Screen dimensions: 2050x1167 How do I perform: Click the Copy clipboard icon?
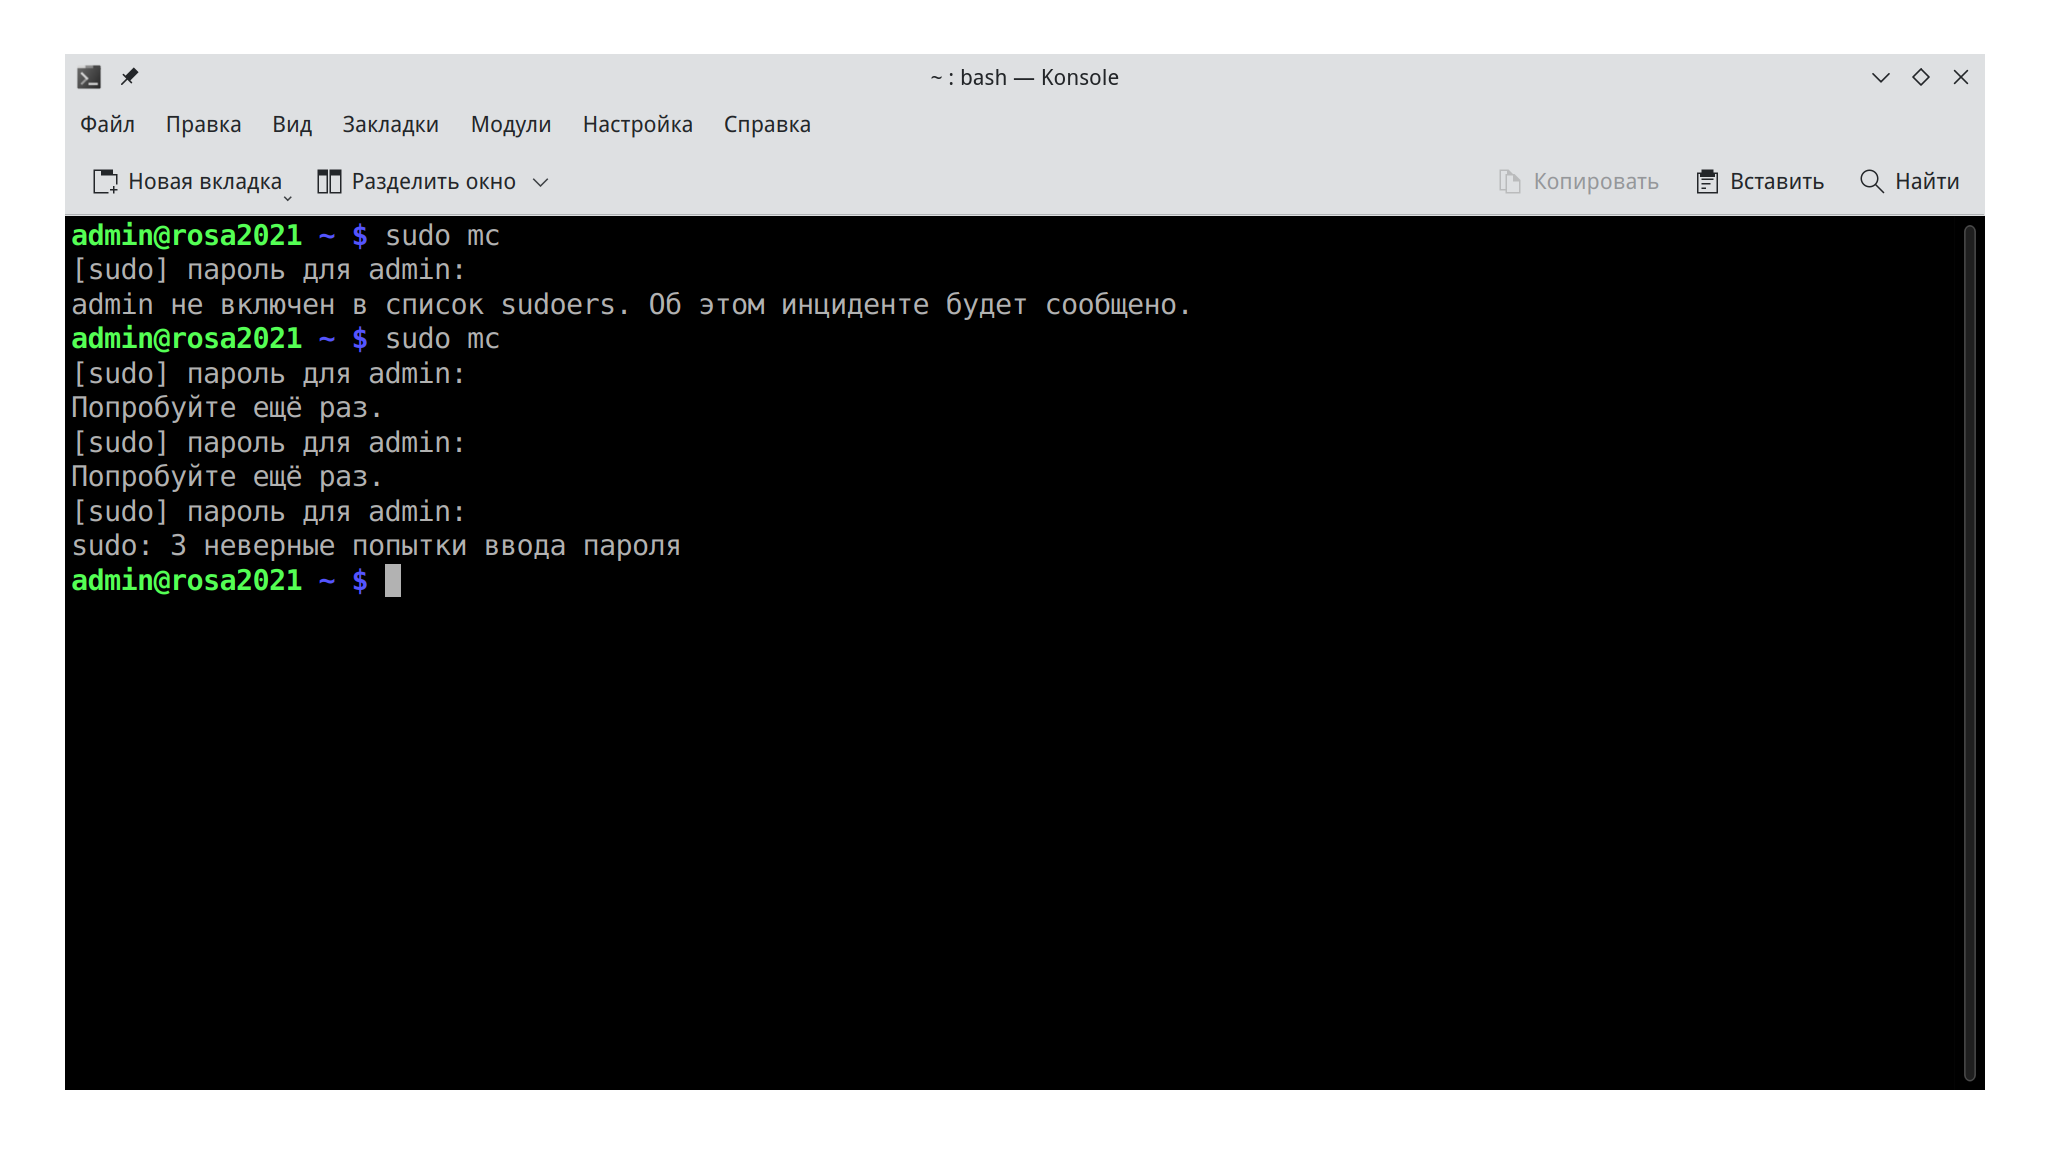click(x=1509, y=181)
